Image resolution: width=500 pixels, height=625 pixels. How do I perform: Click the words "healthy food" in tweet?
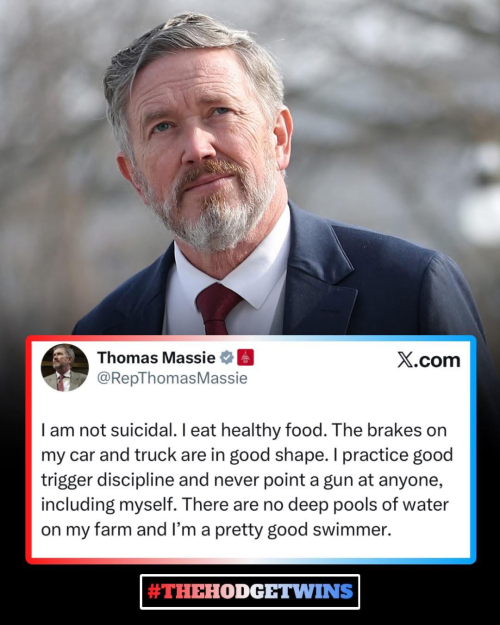click(272, 430)
